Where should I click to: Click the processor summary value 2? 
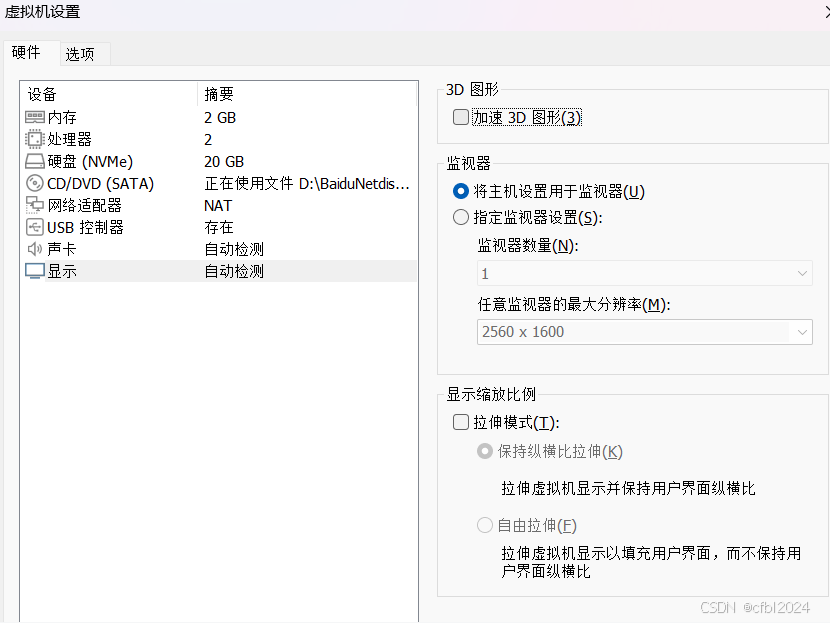pos(208,140)
